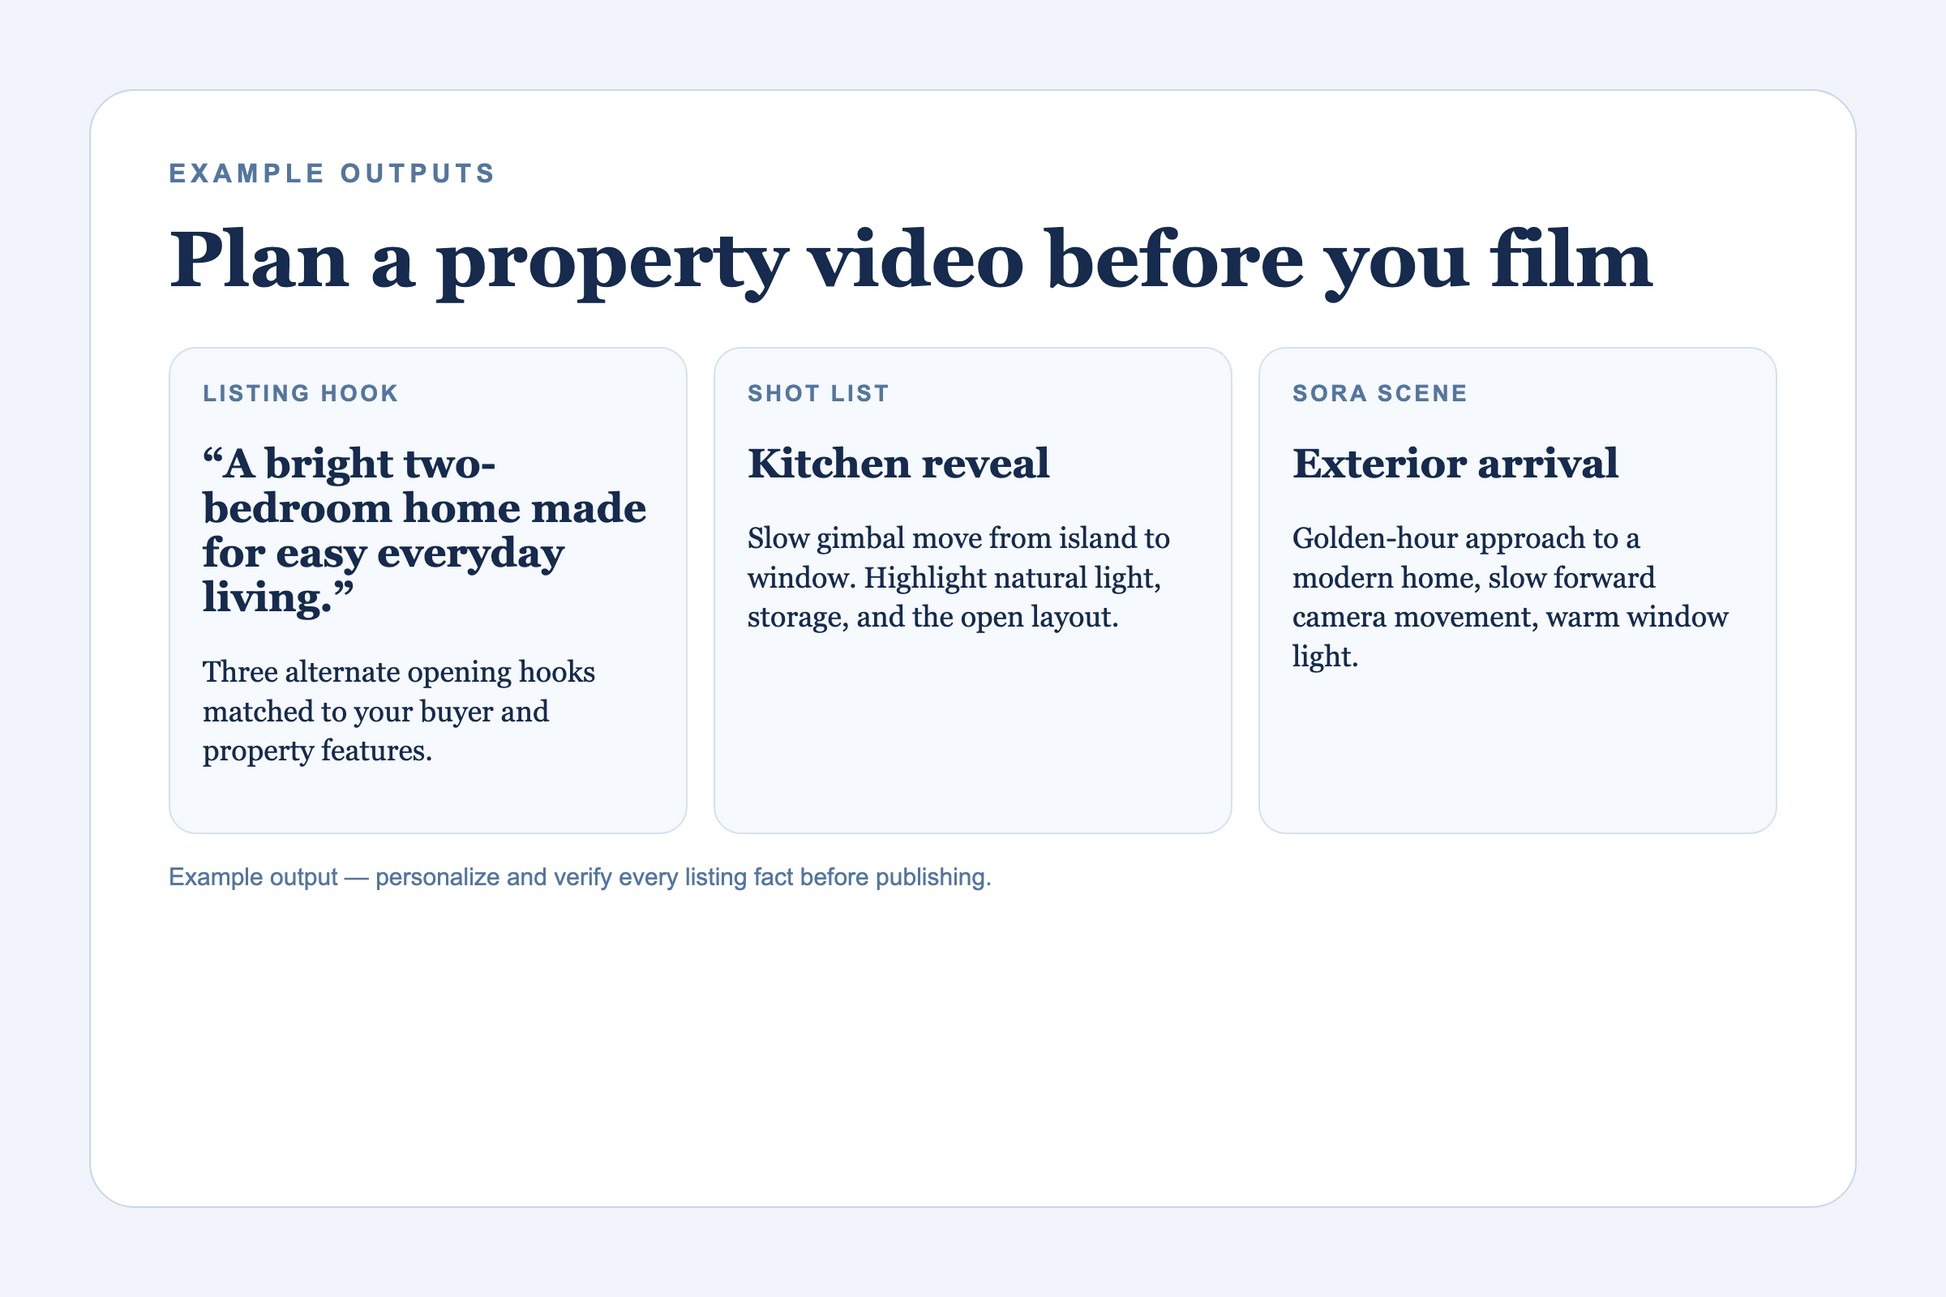The image size is (1946, 1297).
Task: Click the 'SHOT LIST' card label
Action: 818,393
